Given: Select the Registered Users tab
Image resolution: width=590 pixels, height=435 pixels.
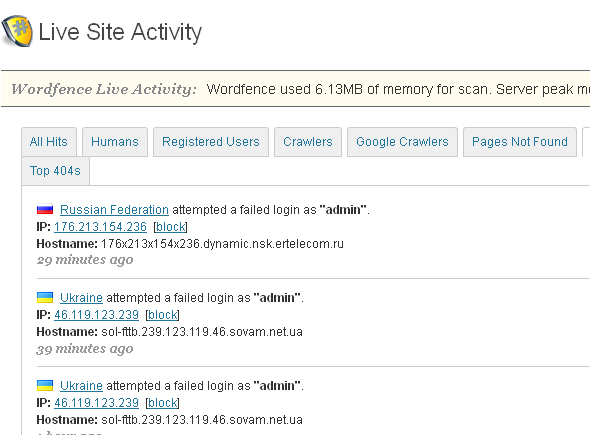Looking at the screenshot, I should click(x=211, y=142).
